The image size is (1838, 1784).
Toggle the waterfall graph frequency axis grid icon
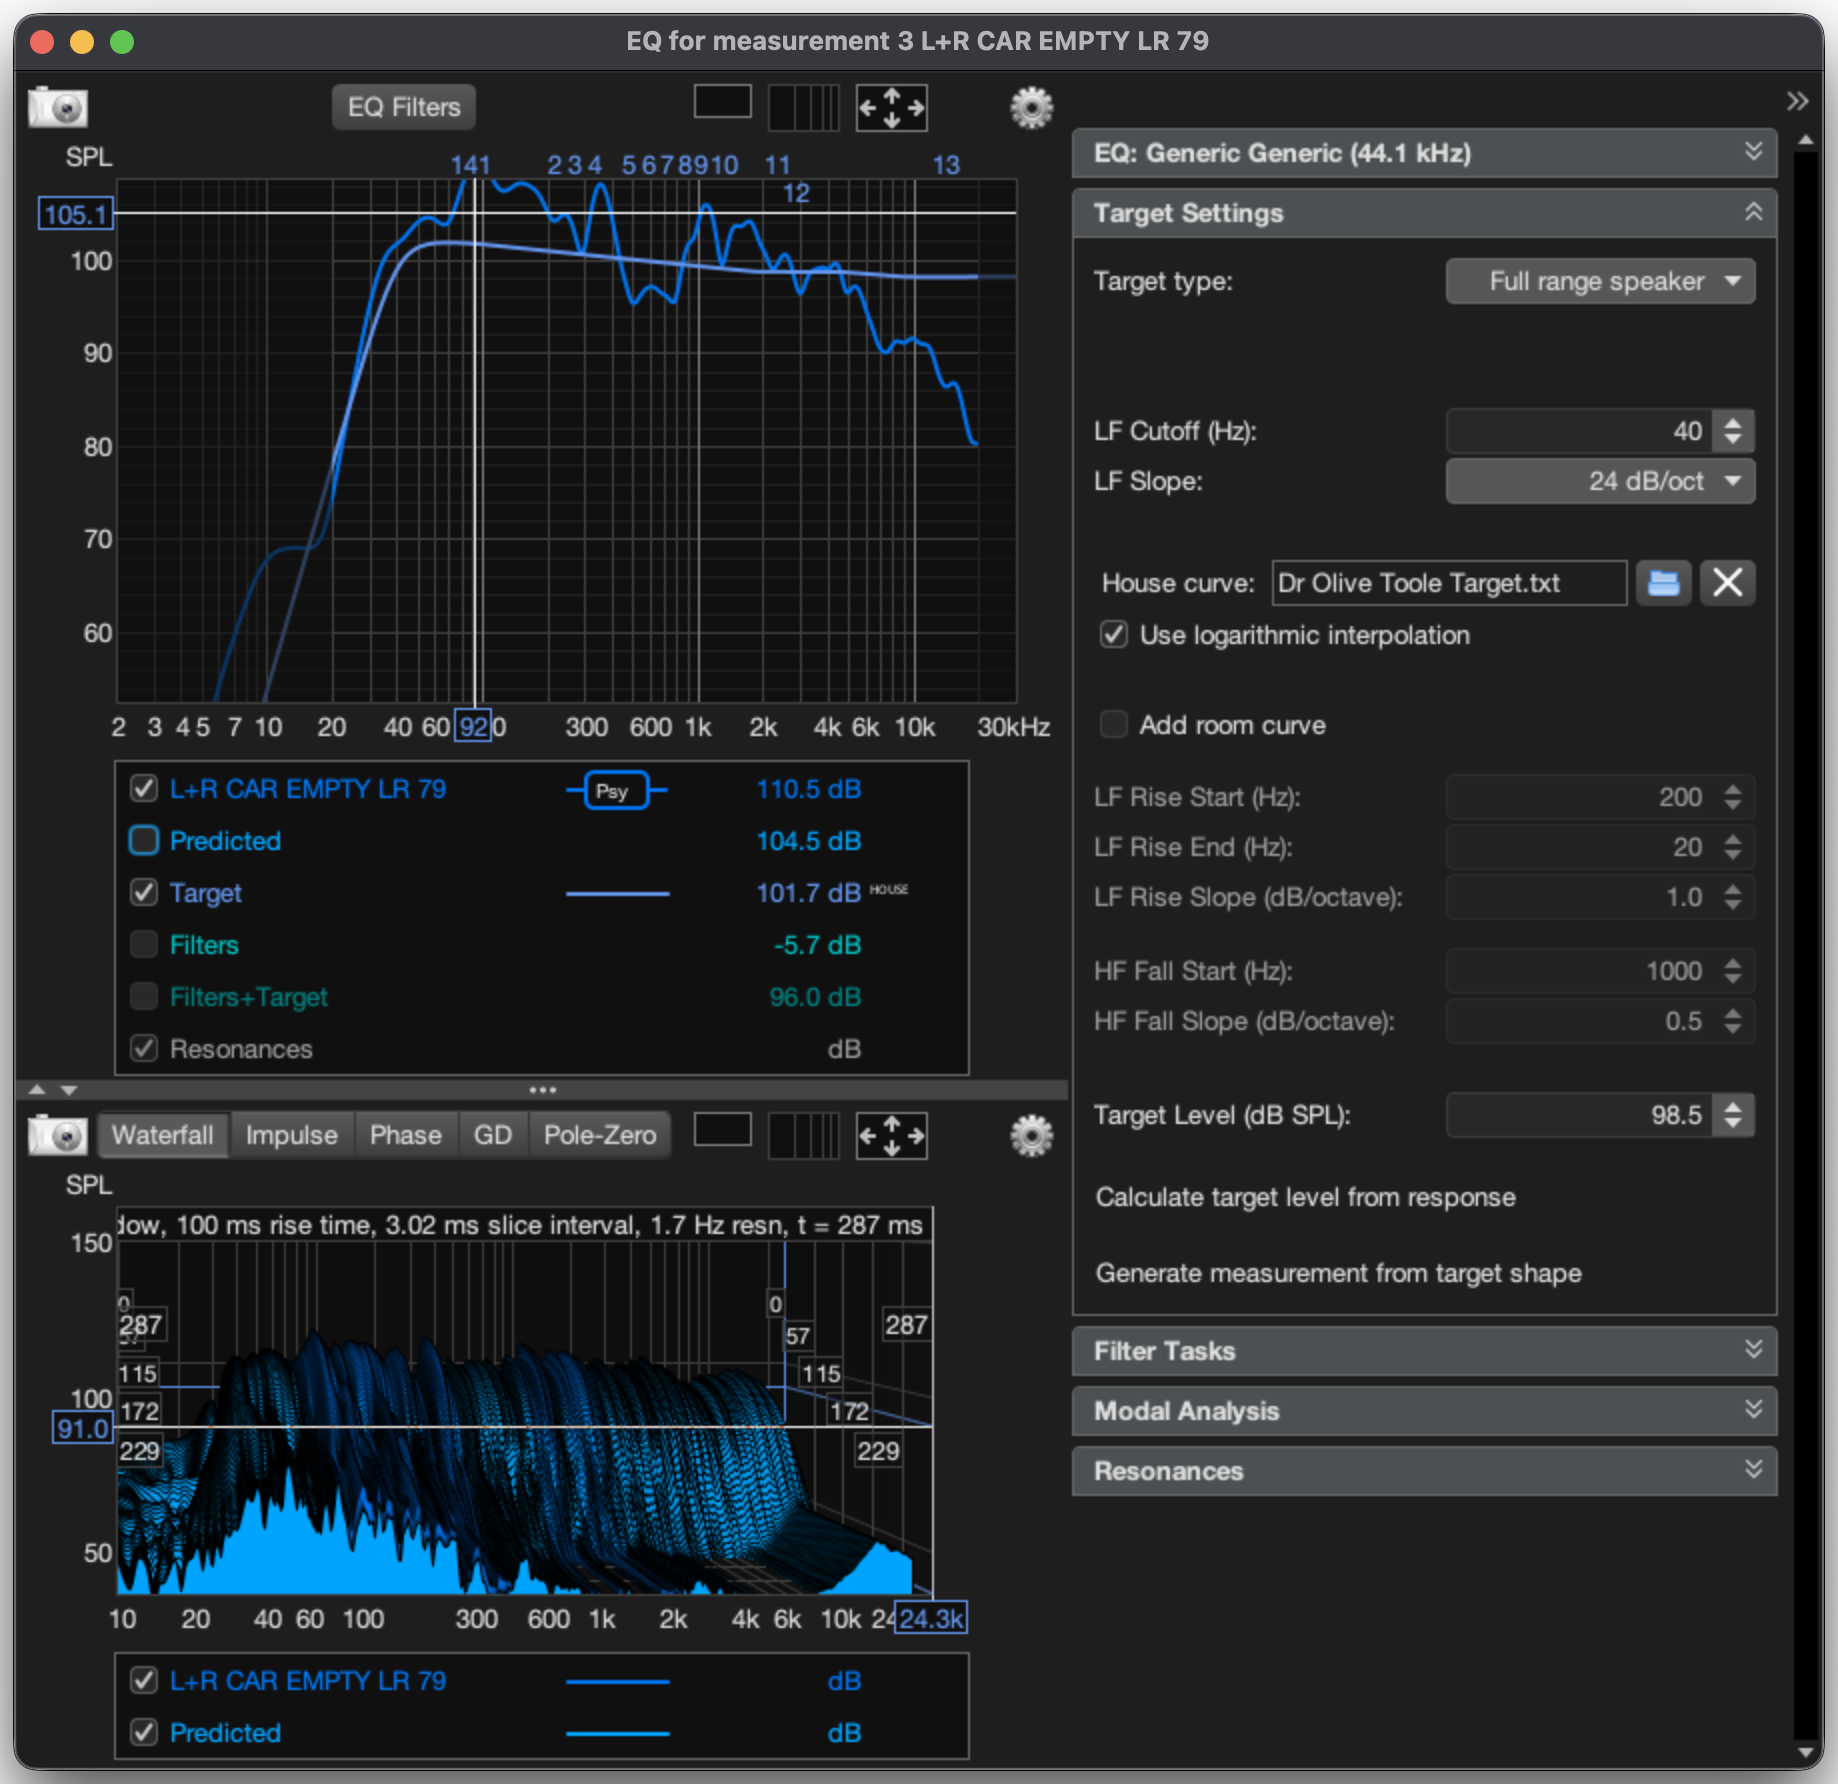803,1135
